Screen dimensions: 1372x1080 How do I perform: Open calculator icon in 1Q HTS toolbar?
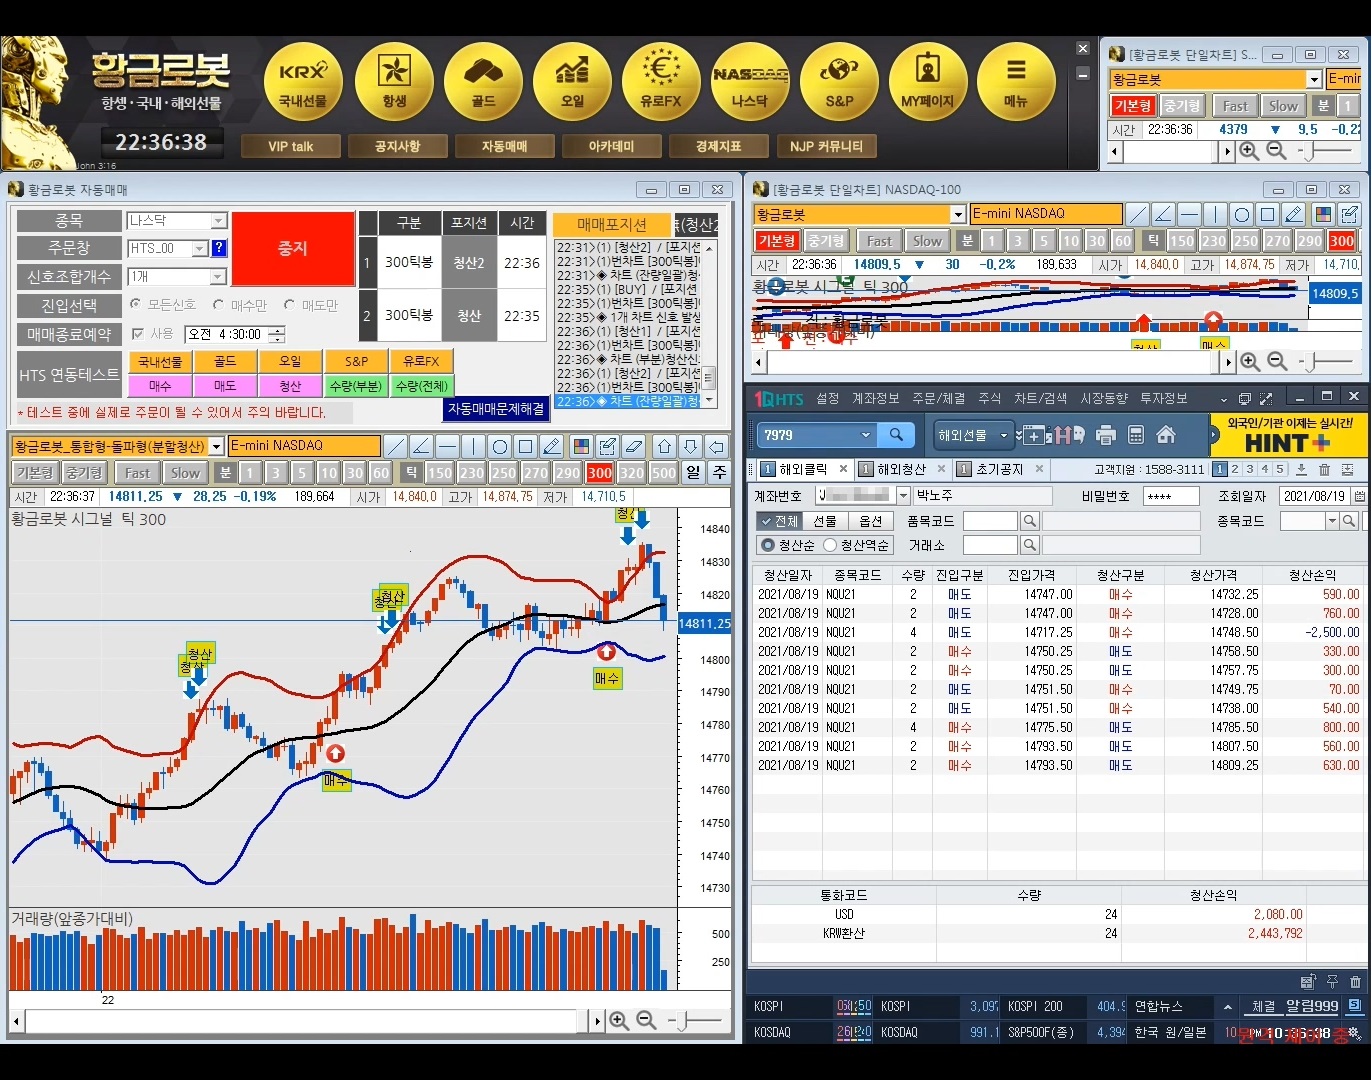(x=1136, y=435)
